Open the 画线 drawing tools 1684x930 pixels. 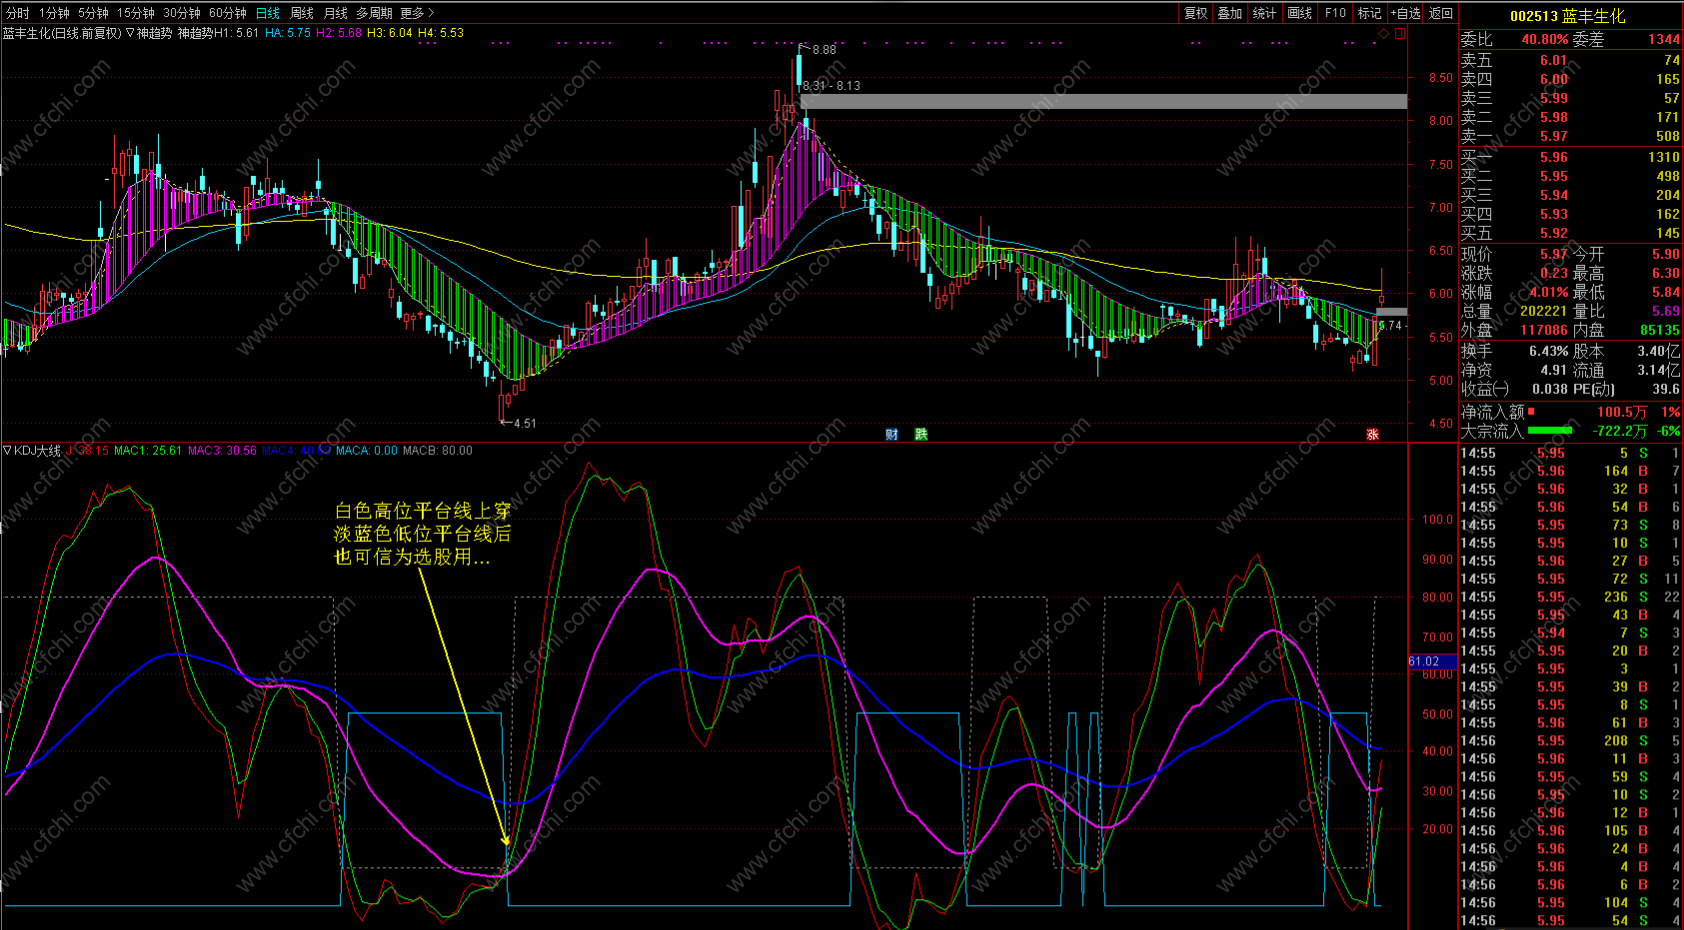(1299, 13)
